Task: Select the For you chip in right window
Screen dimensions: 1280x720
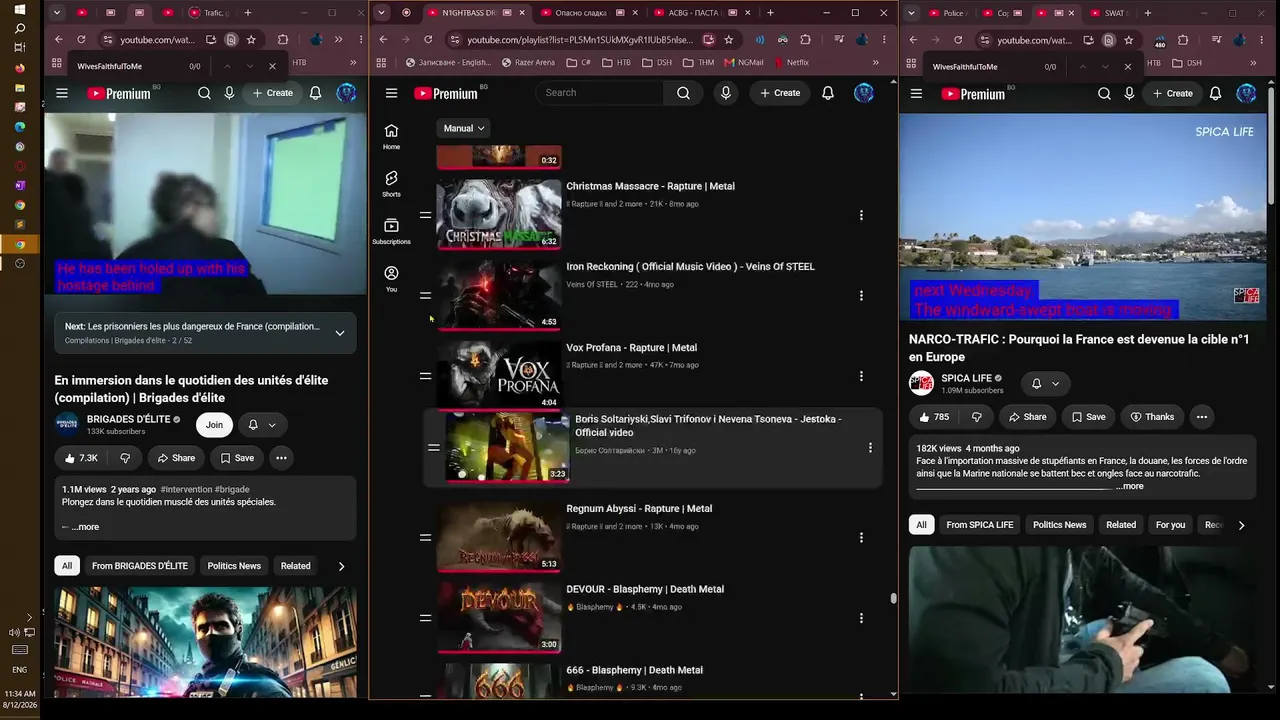Action: pyautogui.click(x=1170, y=525)
